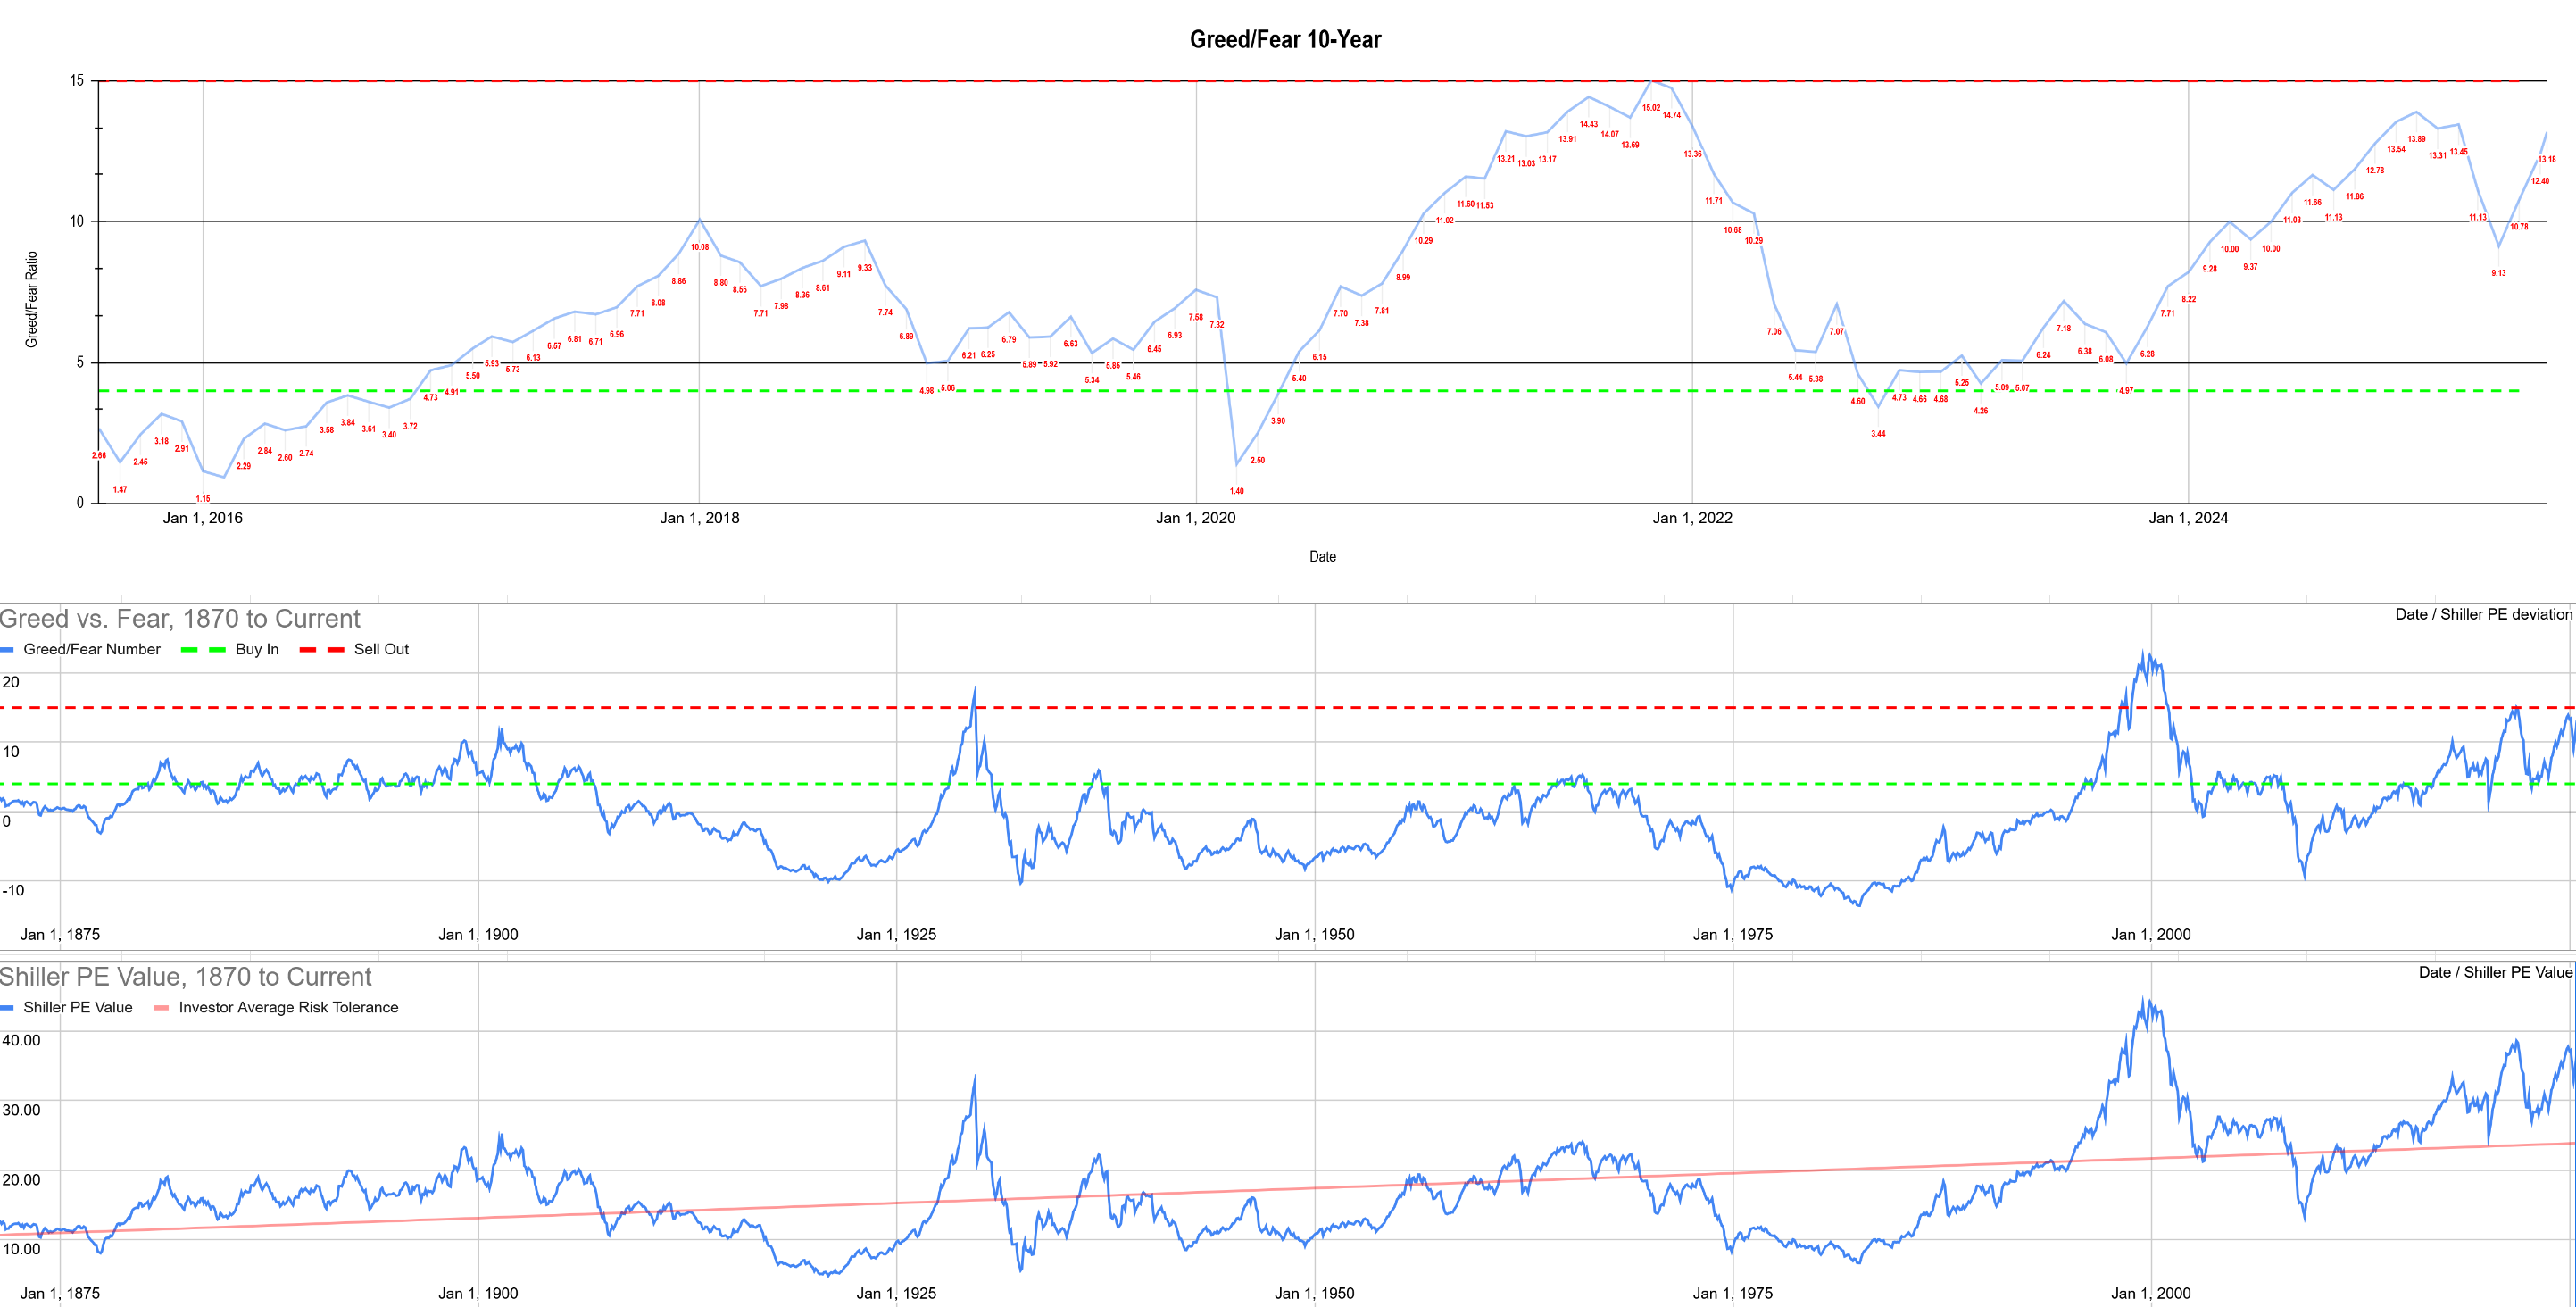2576x1307 pixels.
Task: Select the "10.08" data label at 2018
Action: [700, 247]
